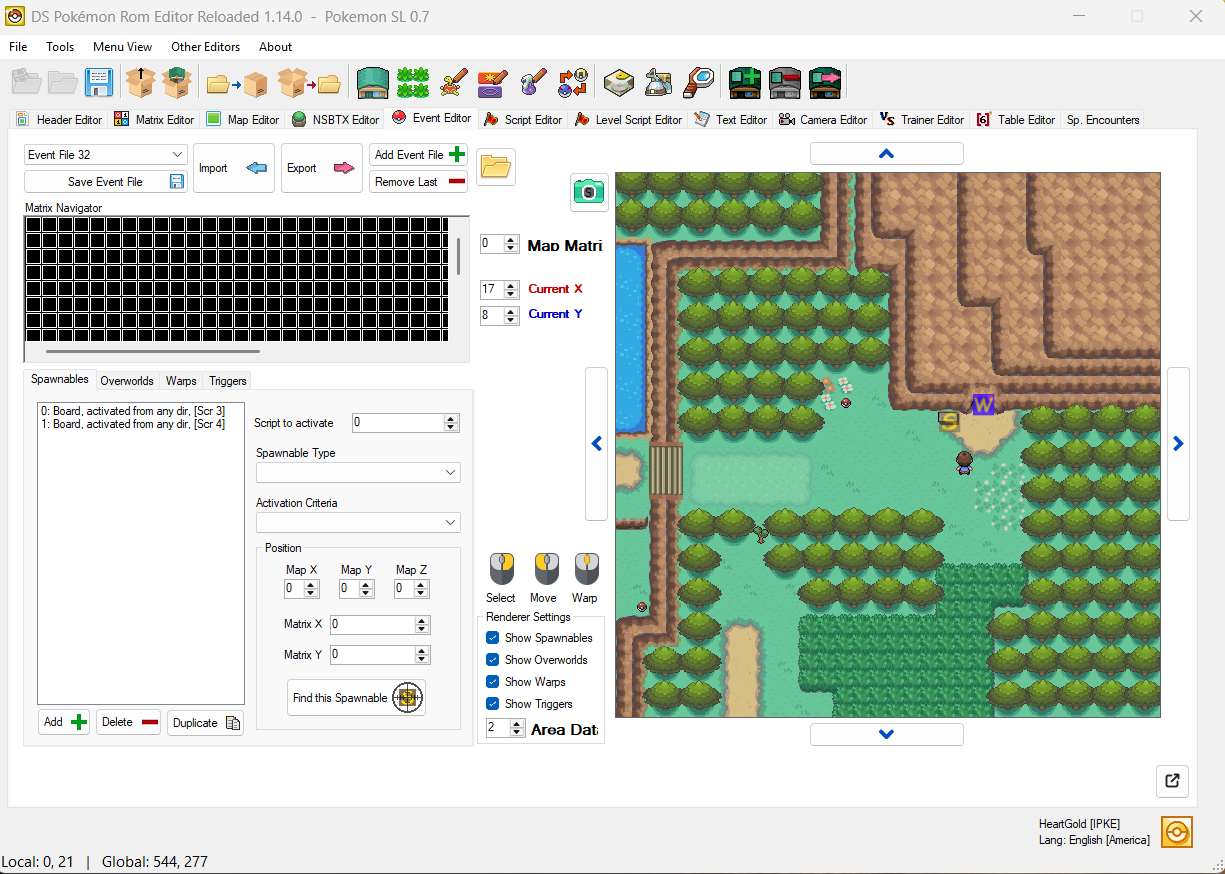Click the Matrix Navigator horizontal scrollbar
This screenshot has width=1225, height=874.
point(152,352)
